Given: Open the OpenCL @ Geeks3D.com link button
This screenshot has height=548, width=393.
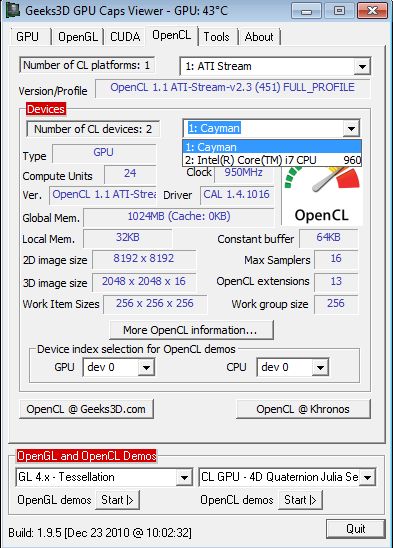Looking at the screenshot, I should [86, 409].
